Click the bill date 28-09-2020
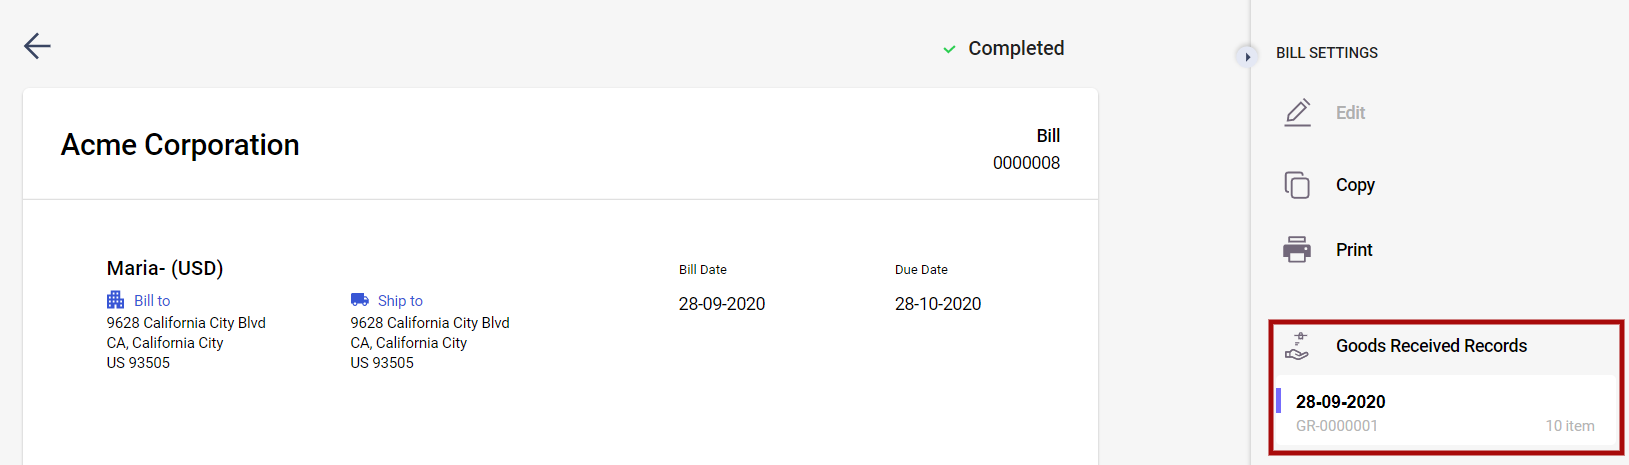 [722, 304]
